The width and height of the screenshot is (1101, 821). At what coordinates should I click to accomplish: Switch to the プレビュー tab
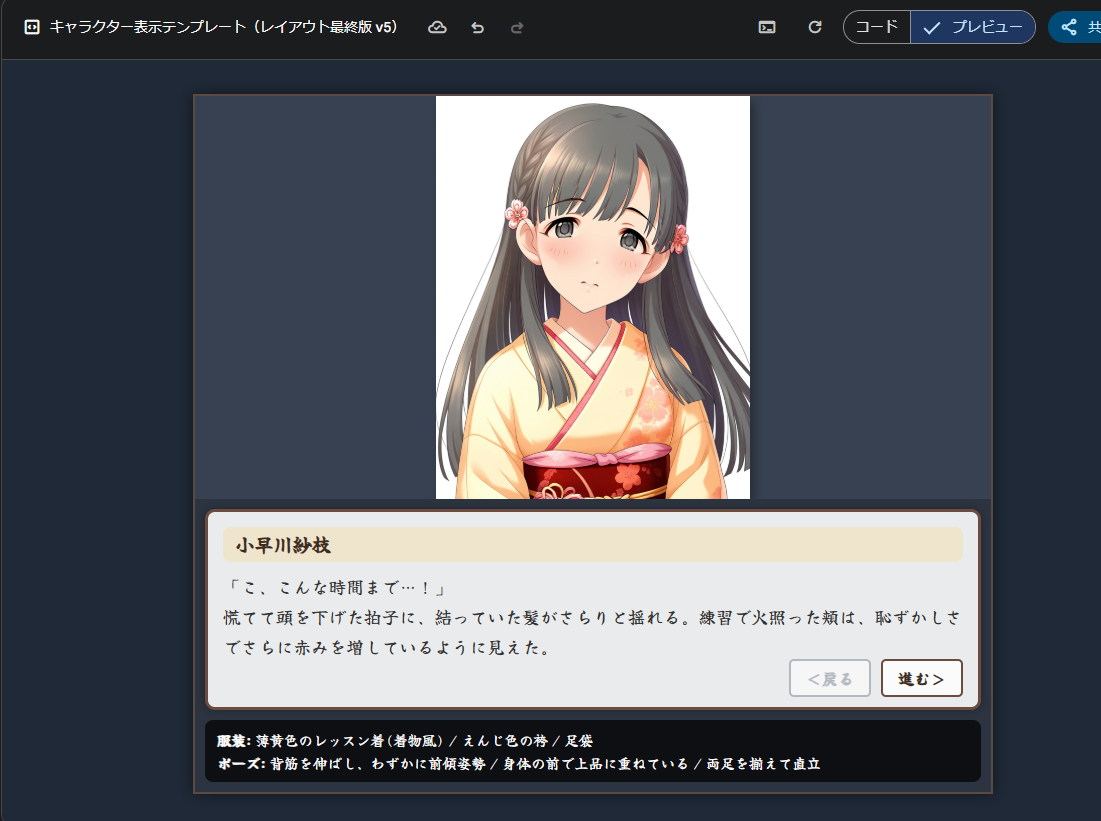pyautogui.click(x=973, y=27)
